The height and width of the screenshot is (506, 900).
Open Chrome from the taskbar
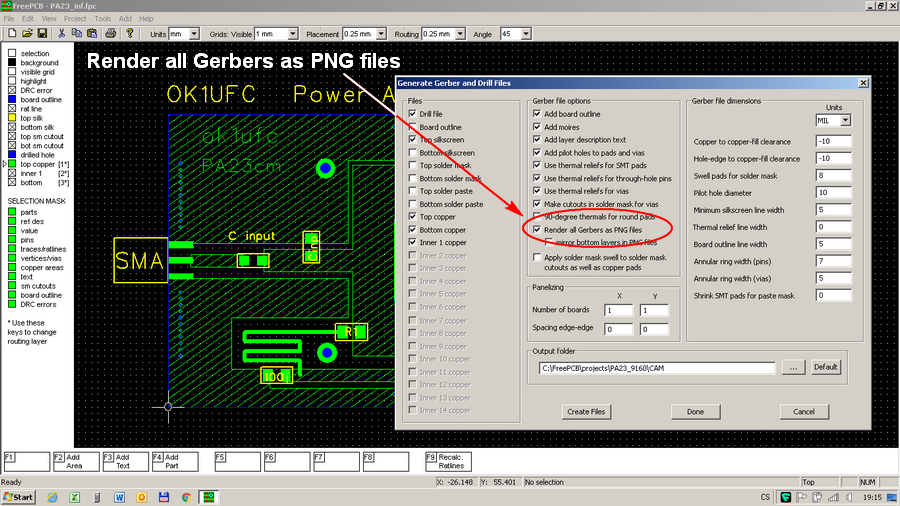click(x=187, y=496)
